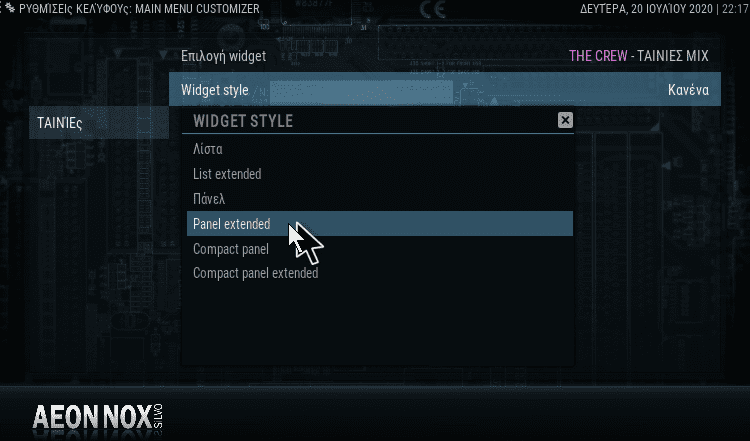
Task: Open the ΤΑΙΝΊΕς menu item in the sidebar
Action: (x=99, y=123)
